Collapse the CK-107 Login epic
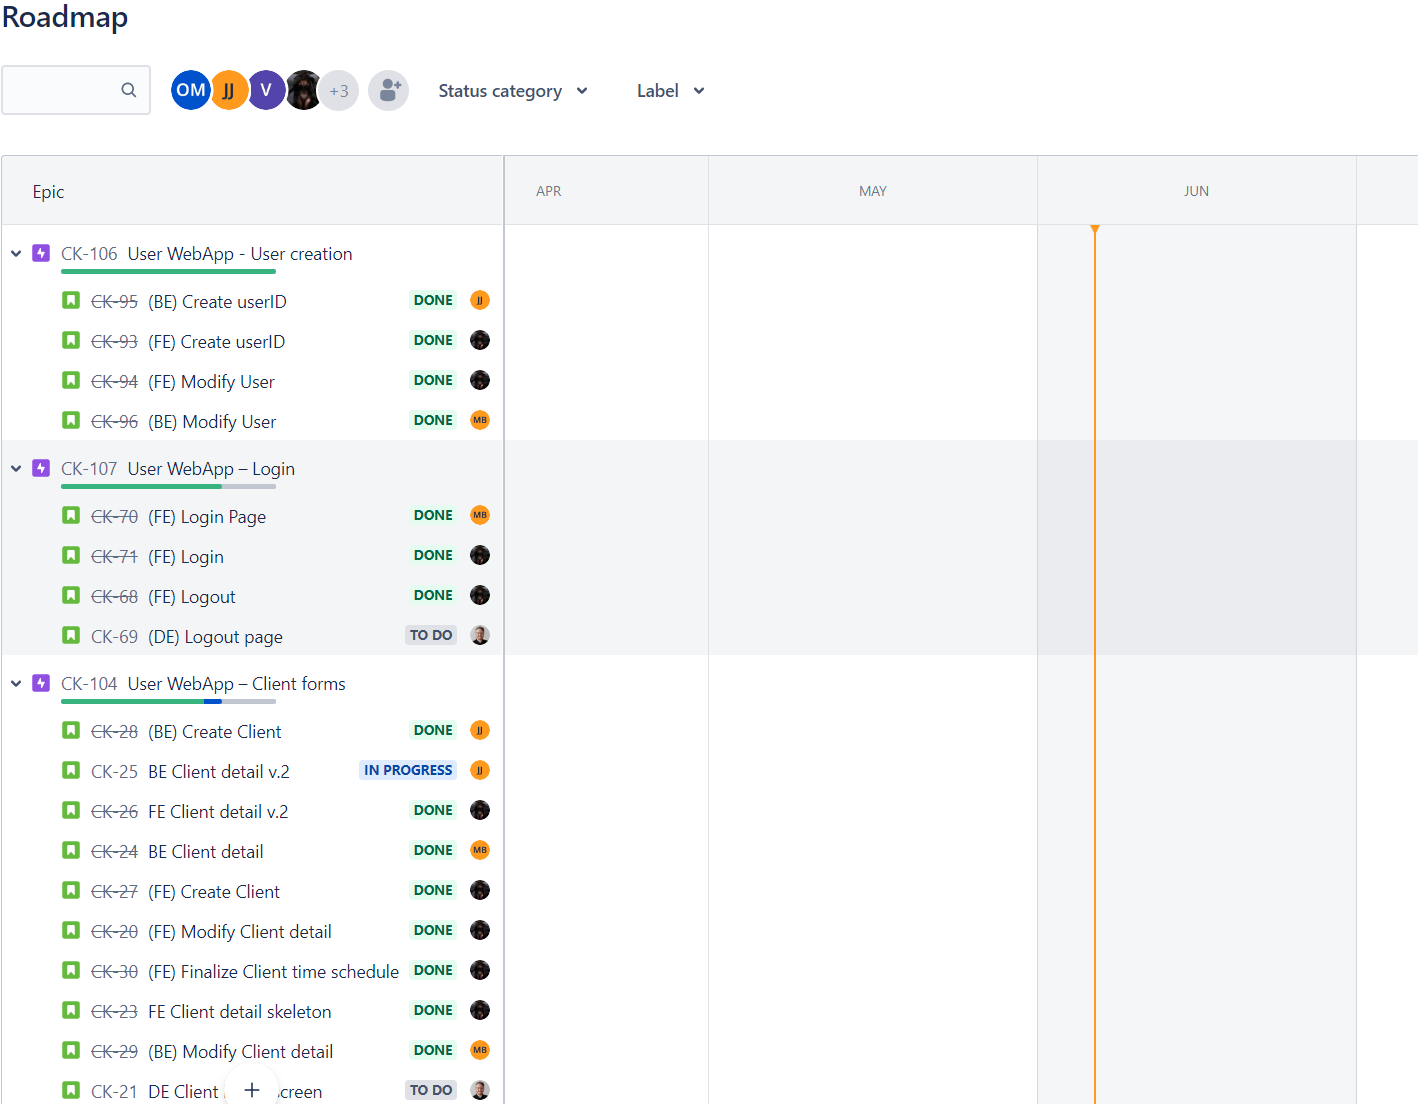Image resolution: width=1418 pixels, height=1104 pixels. click(x=16, y=469)
